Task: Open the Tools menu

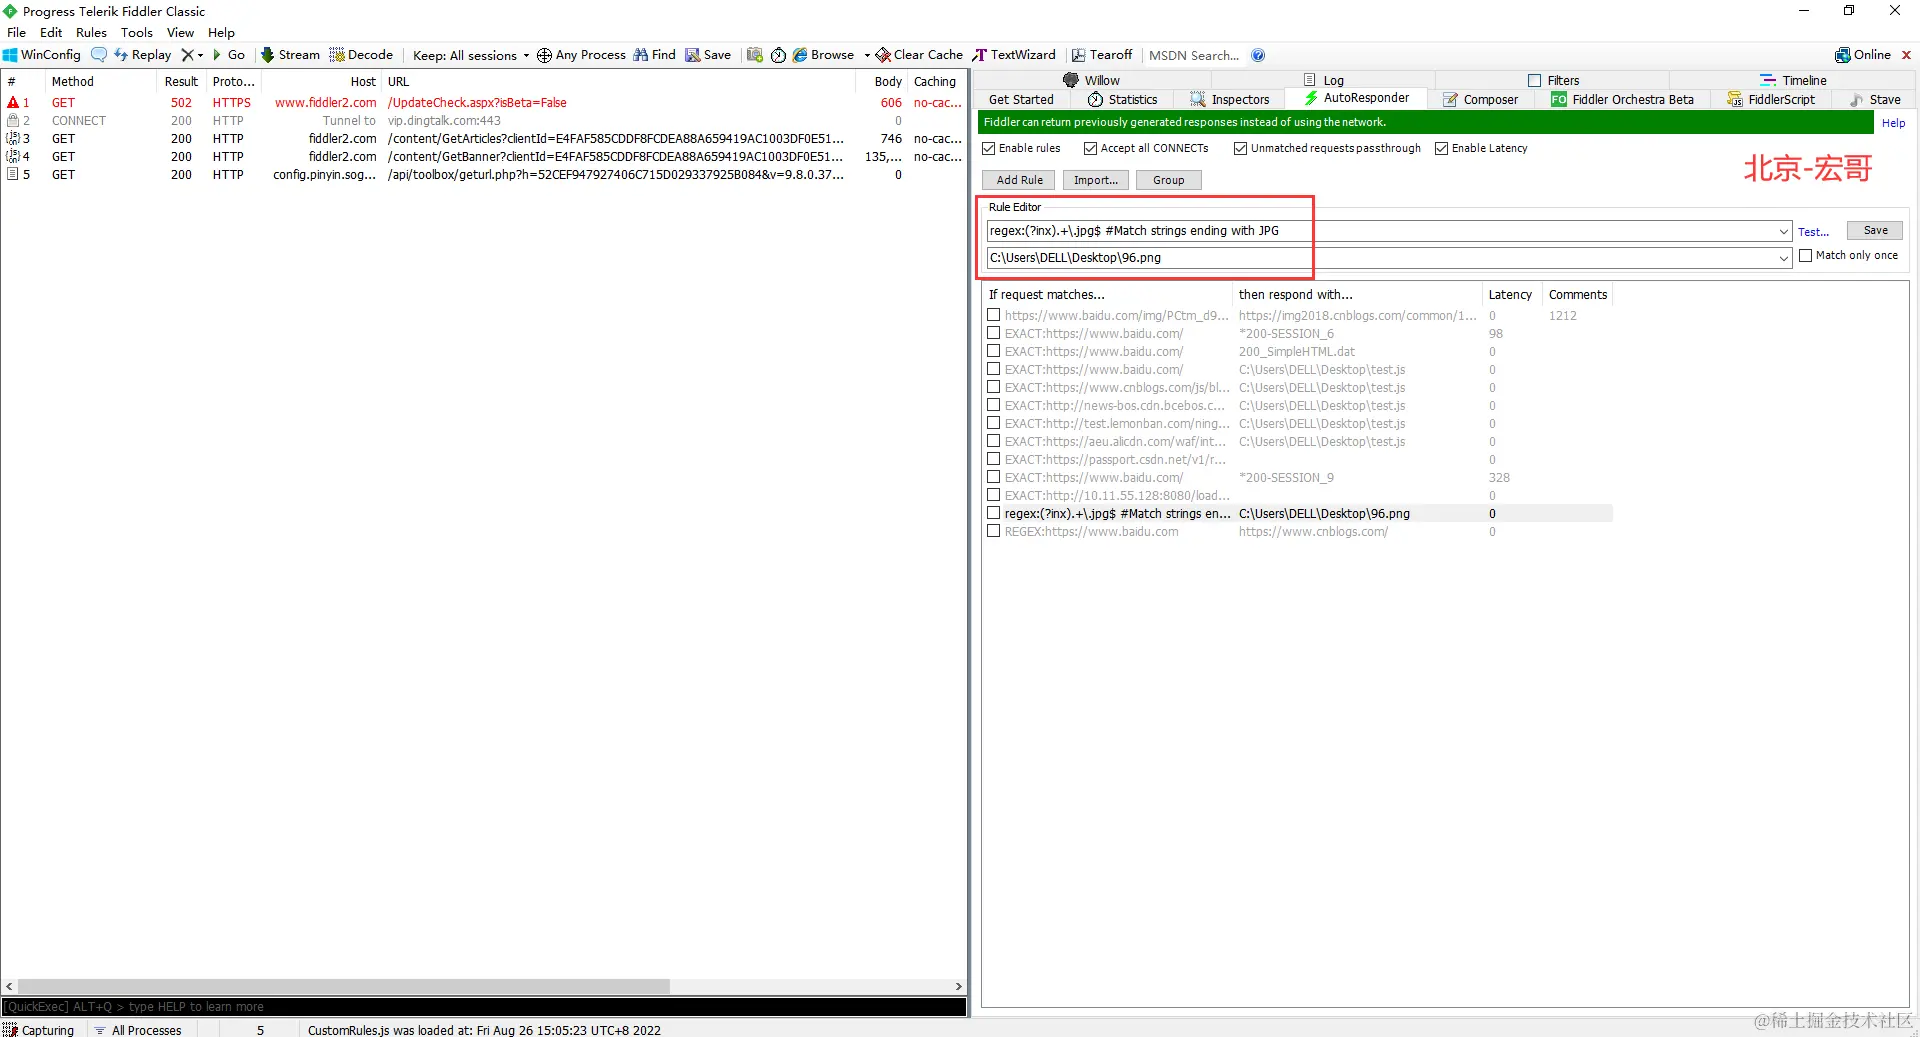Action: click(137, 32)
